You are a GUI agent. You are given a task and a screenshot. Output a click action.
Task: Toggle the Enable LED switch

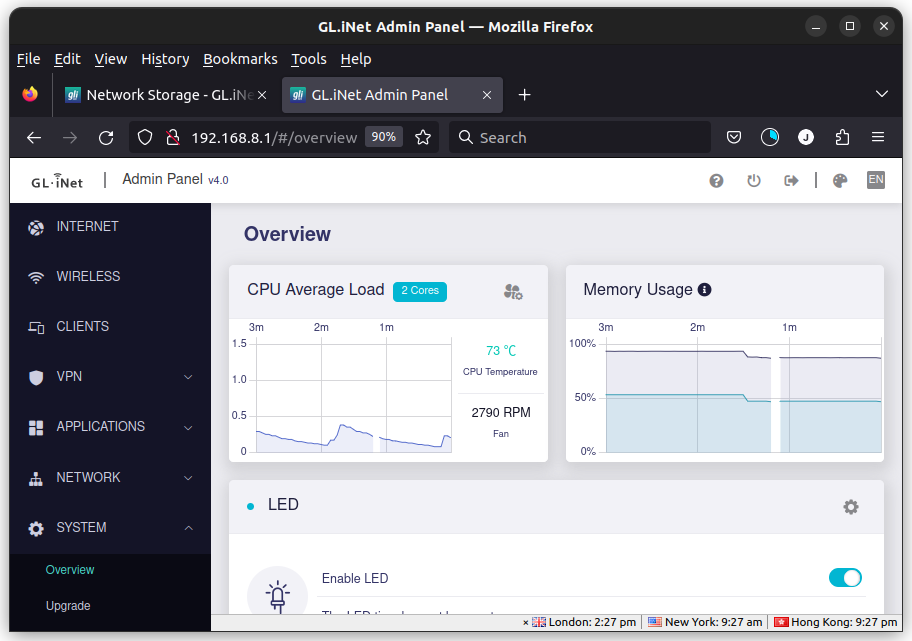(x=845, y=578)
